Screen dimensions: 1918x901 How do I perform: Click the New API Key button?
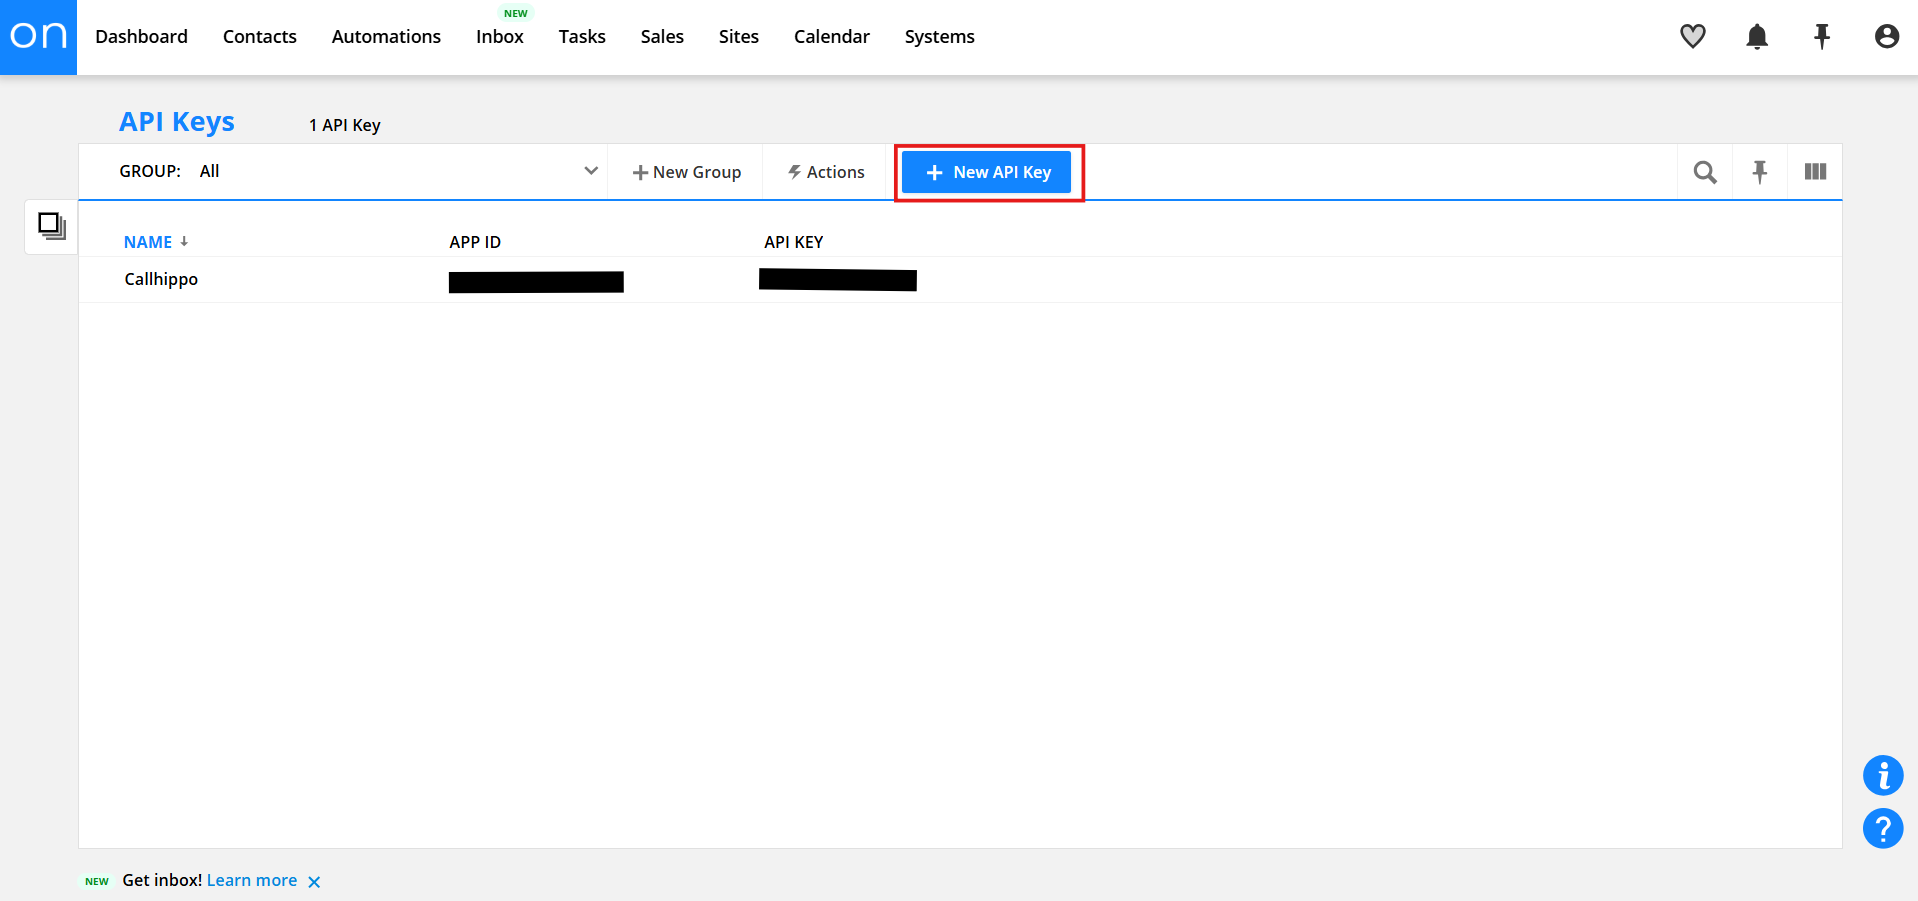pos(986,172)
